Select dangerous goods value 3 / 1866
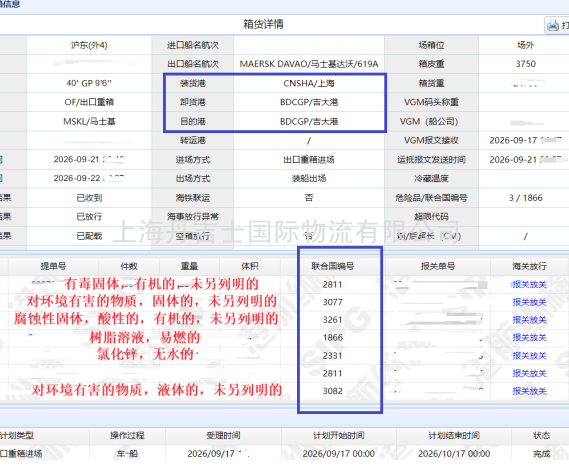569x468 pixels. click(x=525, y=198)
